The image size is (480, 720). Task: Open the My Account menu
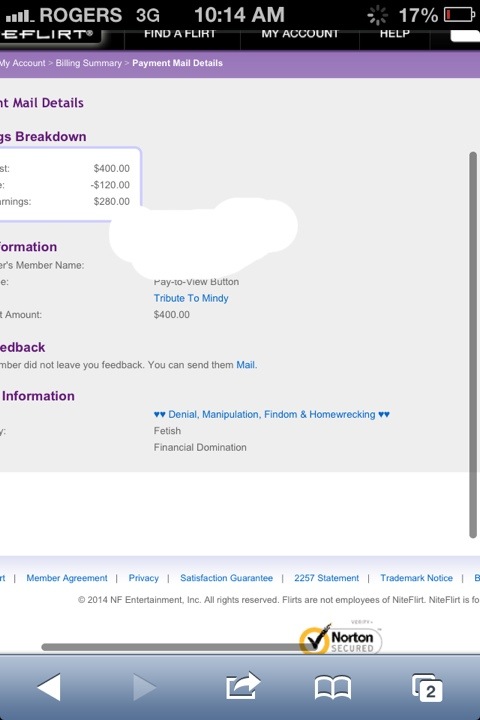click(x=300, y=34)
